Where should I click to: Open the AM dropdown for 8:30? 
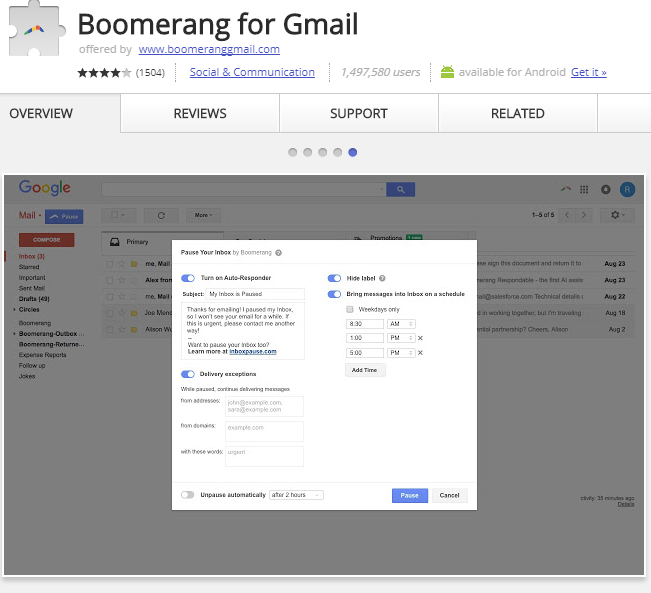(401, 324)
